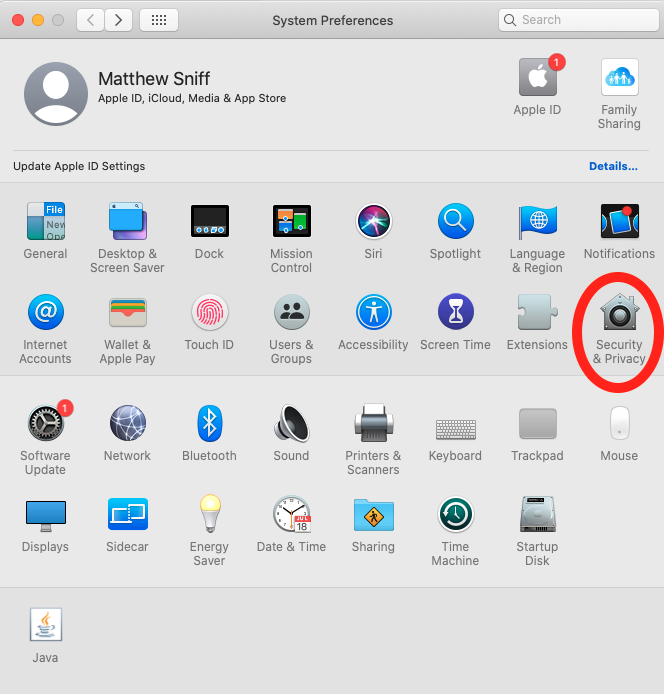Go back with left arrow button
The width and height of the screenshot is (664, 694).
(x=90, y=20)
